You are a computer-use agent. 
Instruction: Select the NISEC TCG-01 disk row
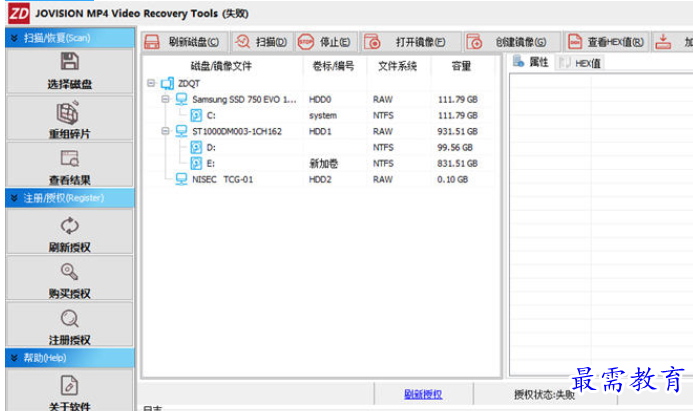321,179
